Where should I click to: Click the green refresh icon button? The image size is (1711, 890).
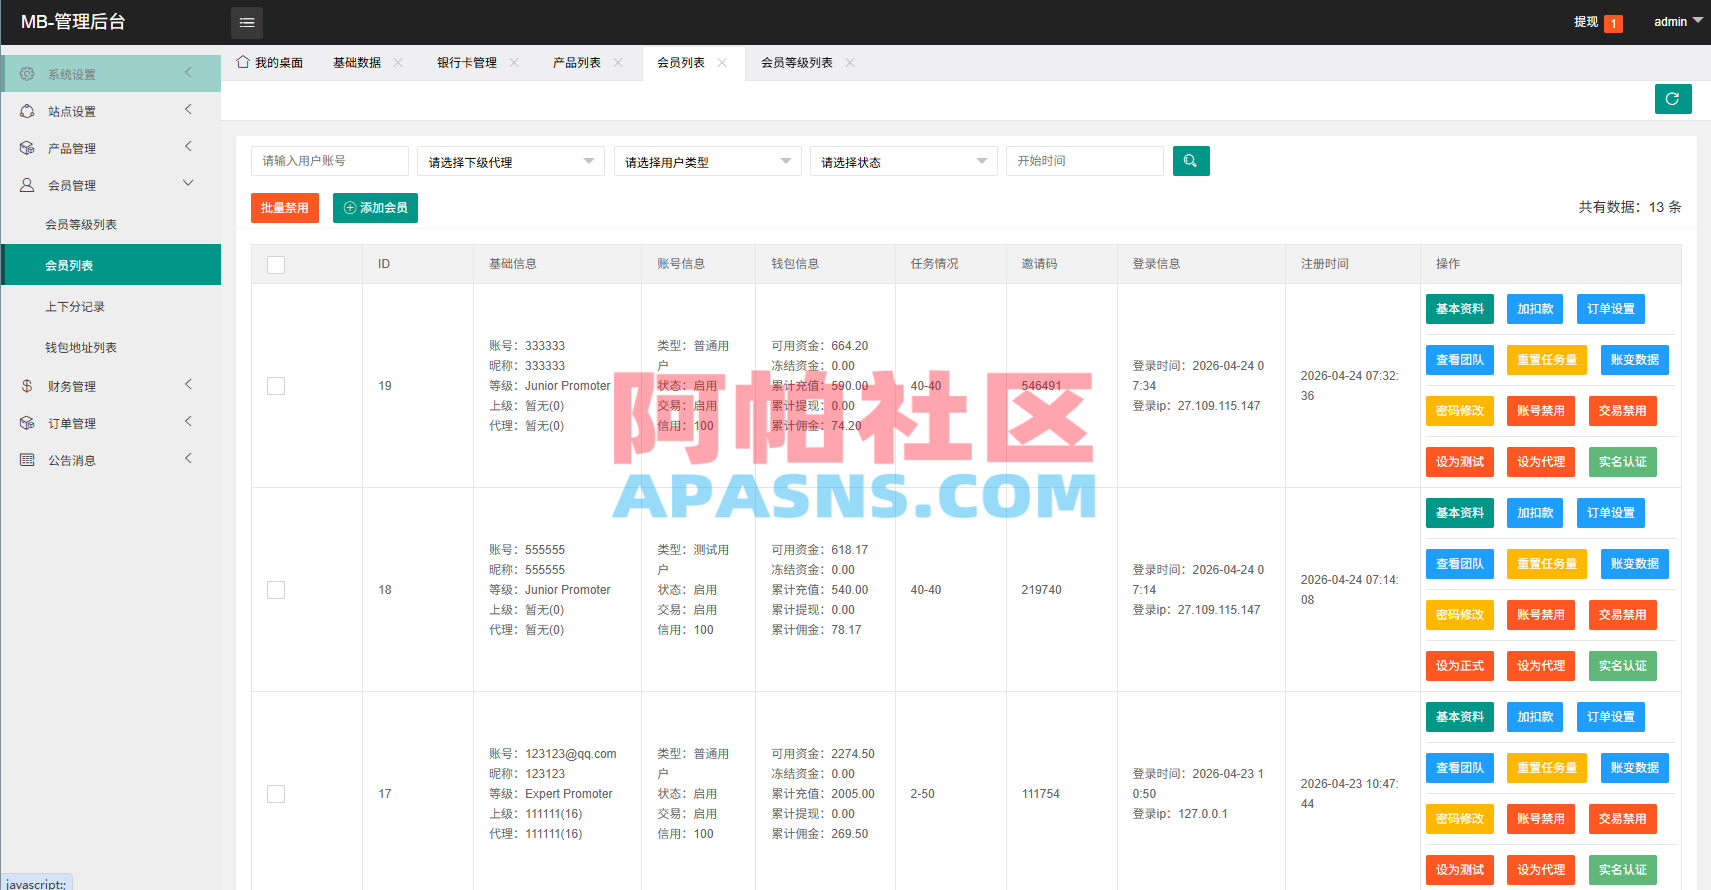1673,99
